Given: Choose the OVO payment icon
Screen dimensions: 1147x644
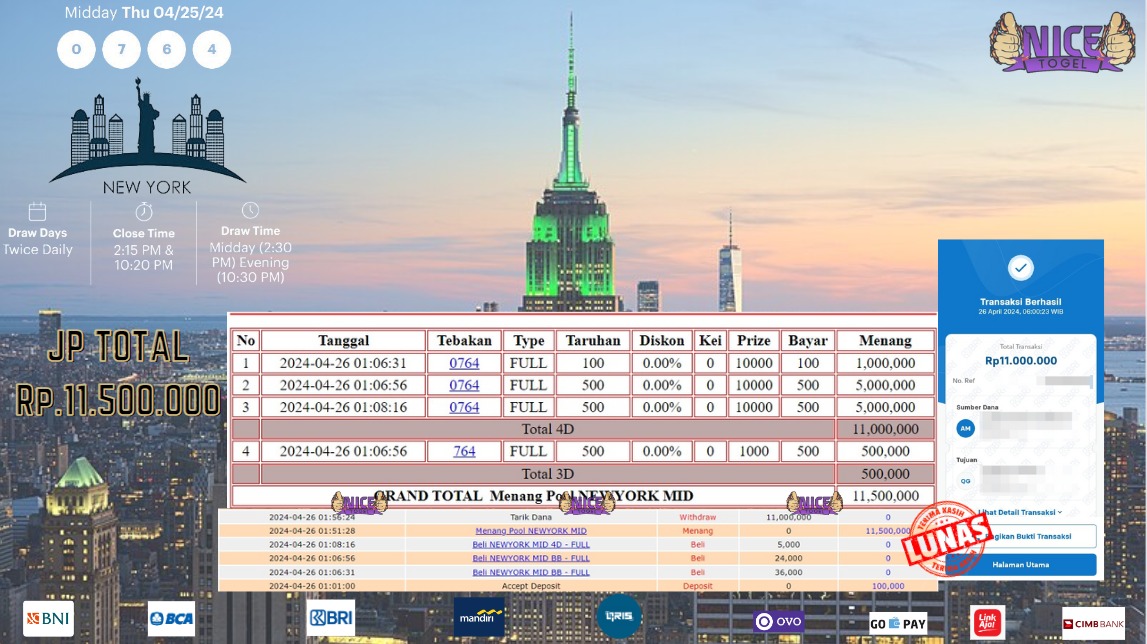Looking at the screenshot, I should [x=778, y=621].
